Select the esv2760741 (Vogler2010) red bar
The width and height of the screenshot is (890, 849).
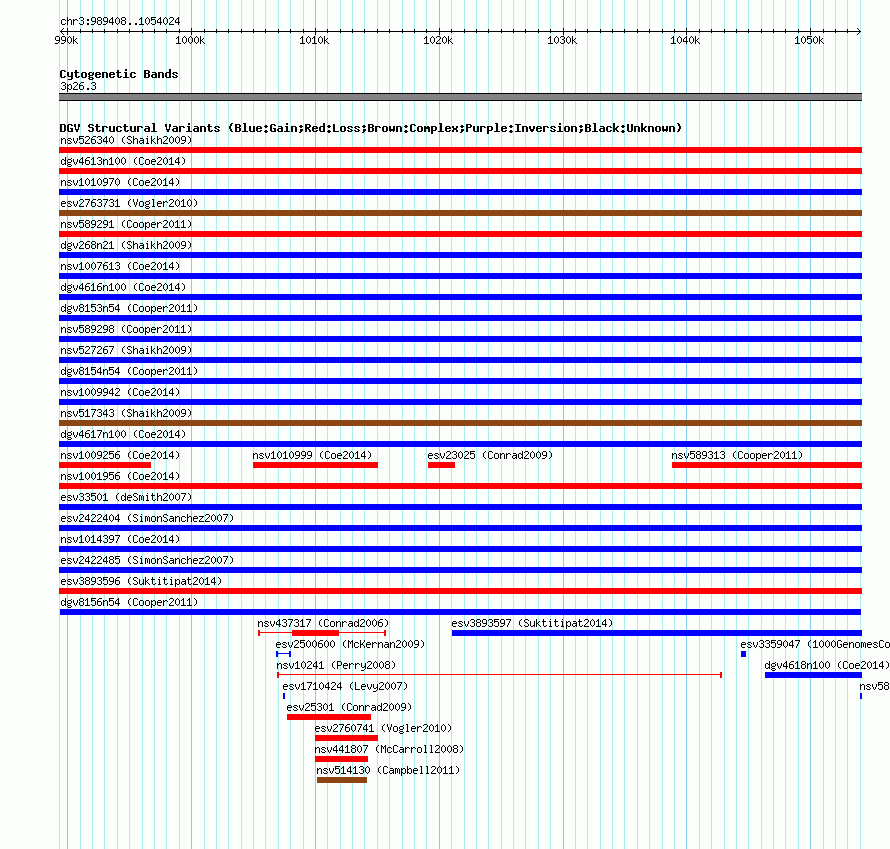pos(346,738)
